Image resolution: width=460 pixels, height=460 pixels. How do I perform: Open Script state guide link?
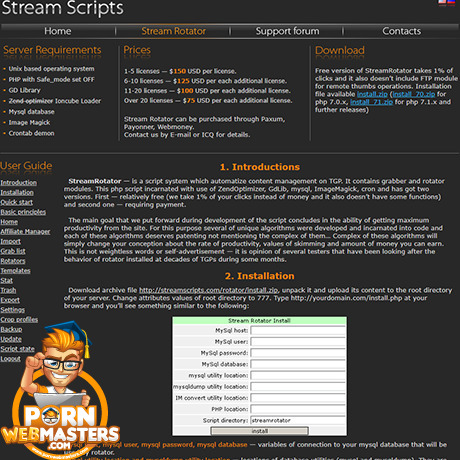coord(17,349)
